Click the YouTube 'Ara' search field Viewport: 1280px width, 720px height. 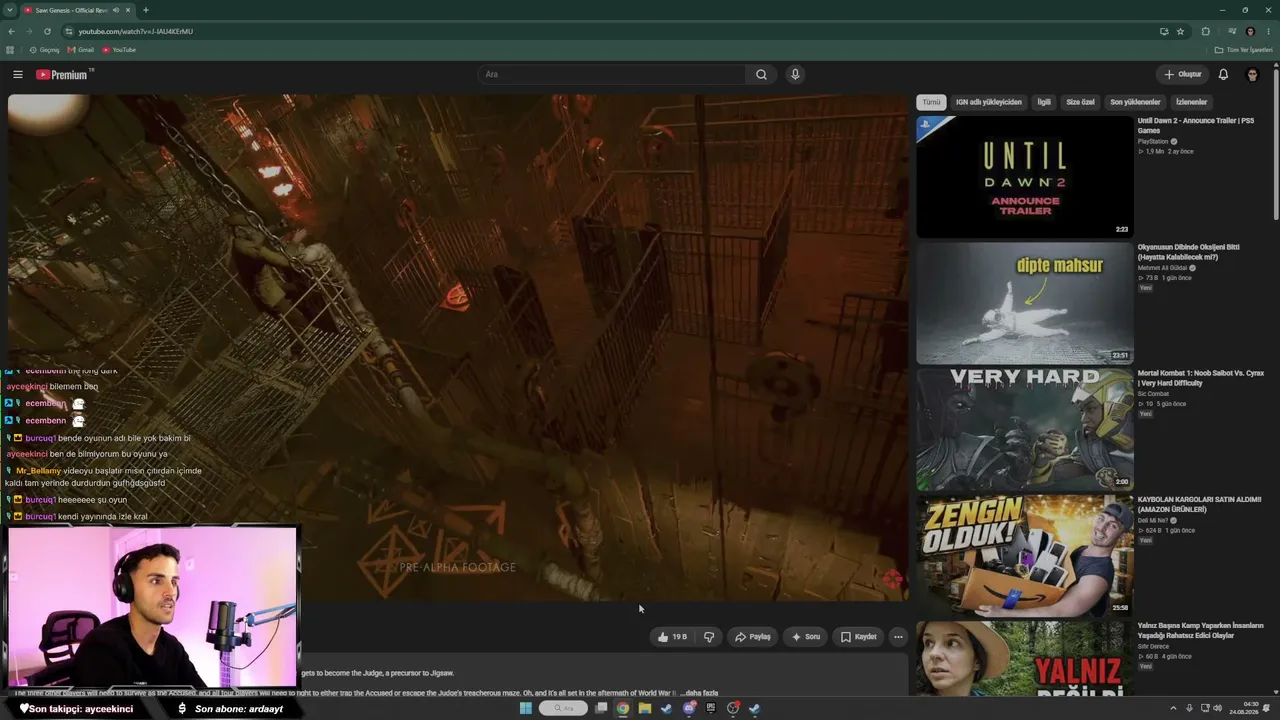610,75
